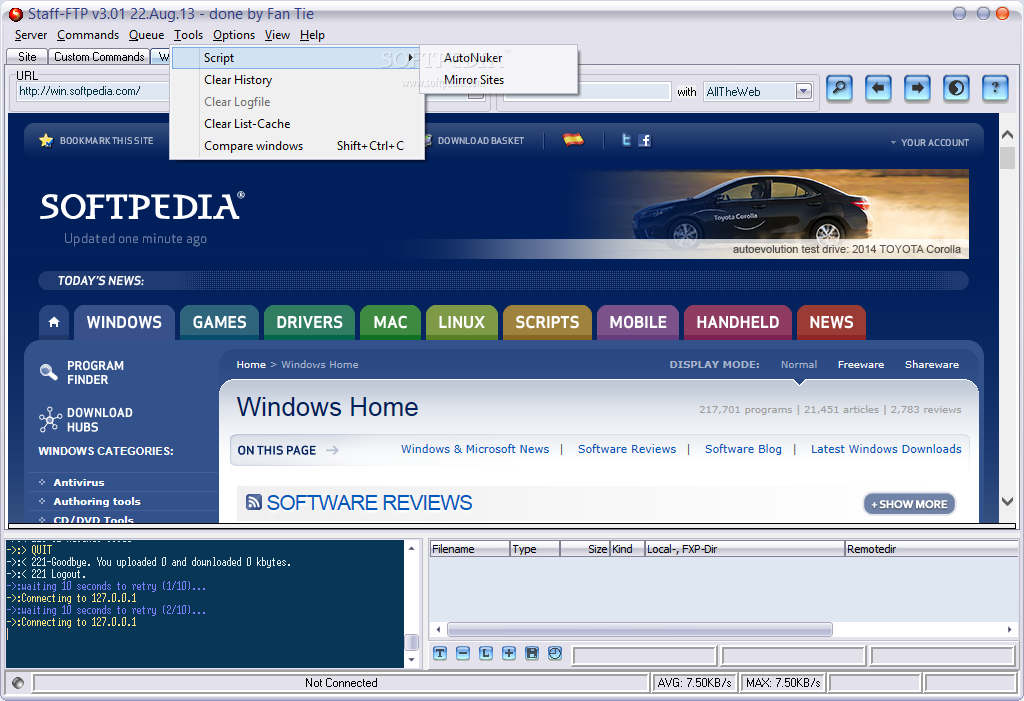1024x701 pixels.
Task: Sort queue by Filename column header
Action: click(x=469, y=549)
